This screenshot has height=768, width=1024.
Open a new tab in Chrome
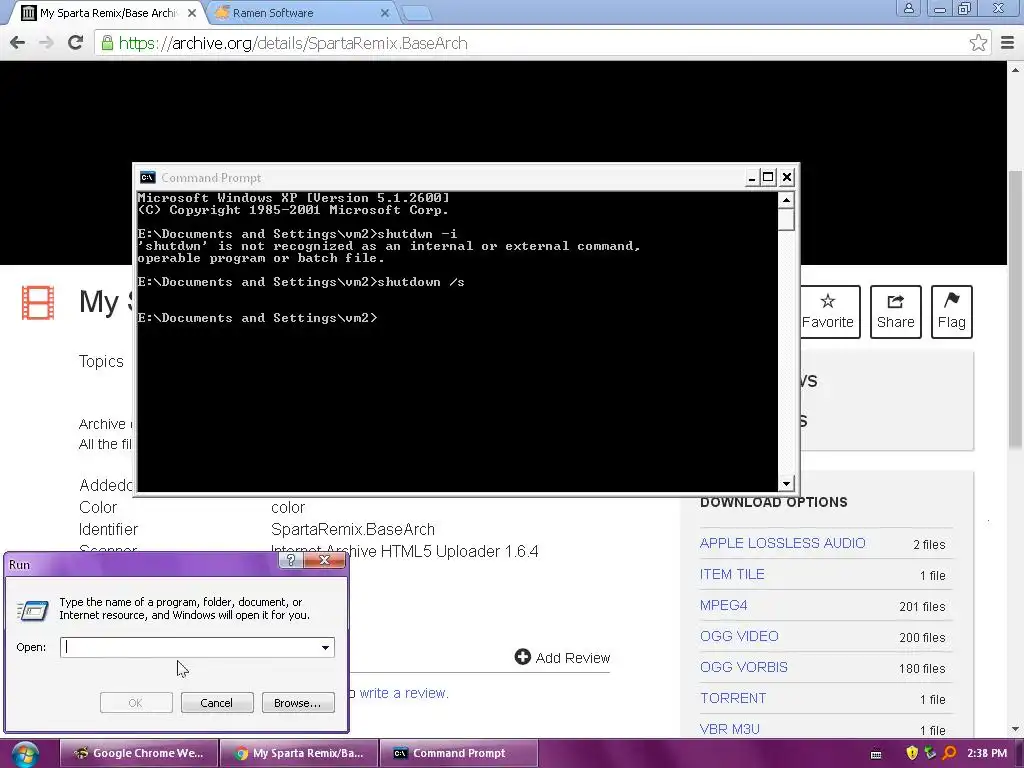click(416, 13)
